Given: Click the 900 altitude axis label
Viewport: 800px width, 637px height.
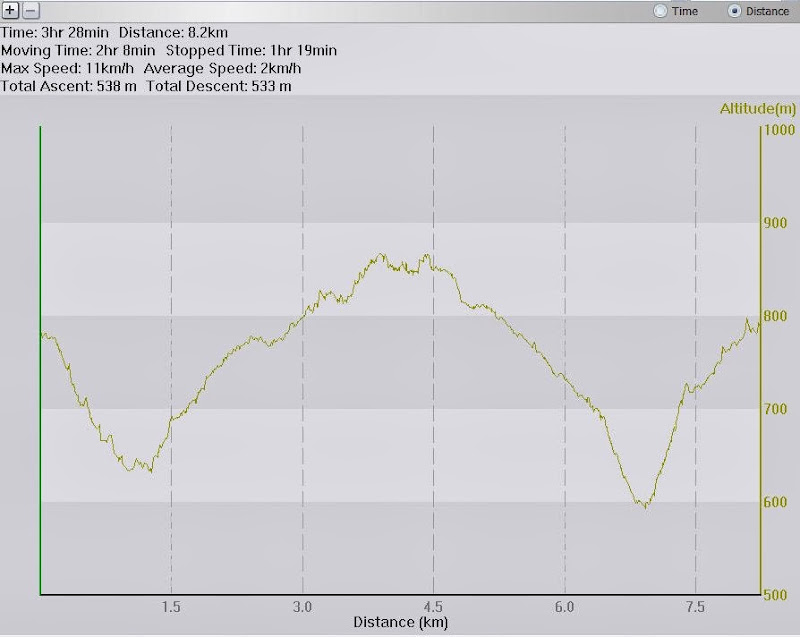Looking at the screenshot, I should [775, 223].
